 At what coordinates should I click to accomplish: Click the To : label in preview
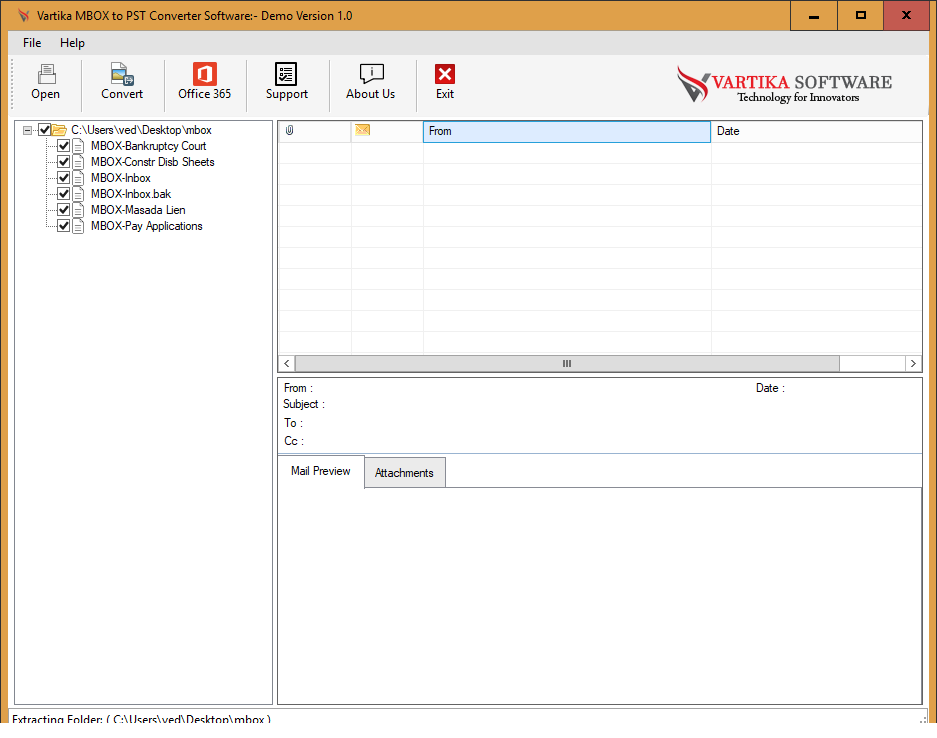293,423
